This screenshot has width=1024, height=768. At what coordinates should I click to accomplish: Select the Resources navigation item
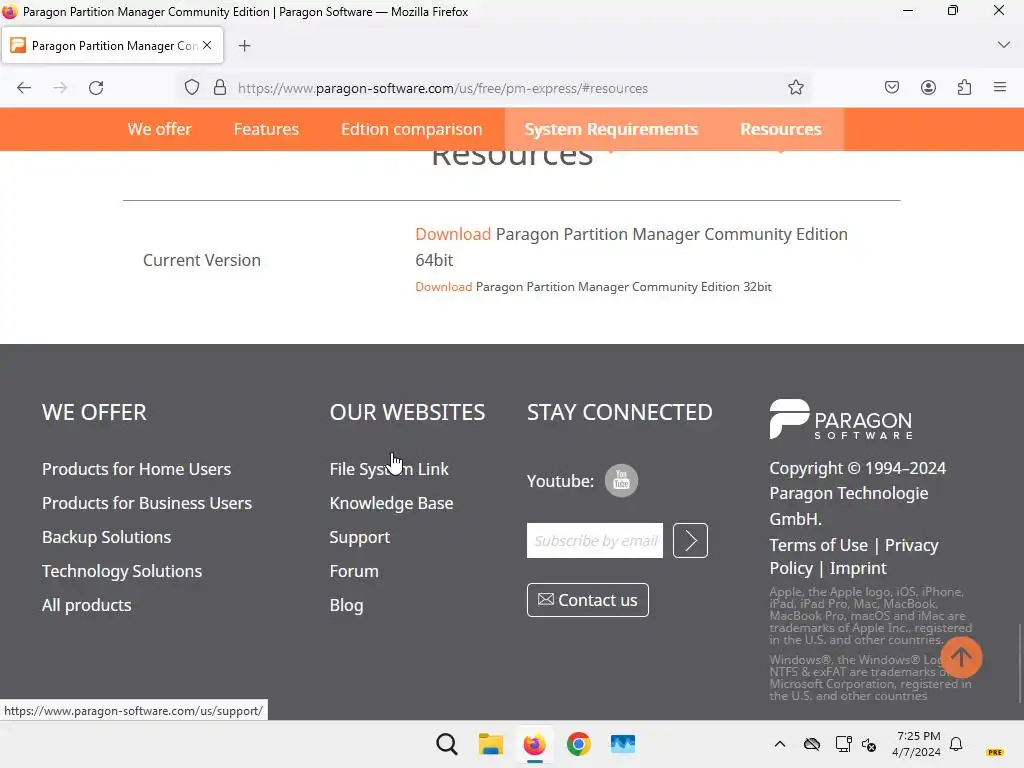[781, 129]
